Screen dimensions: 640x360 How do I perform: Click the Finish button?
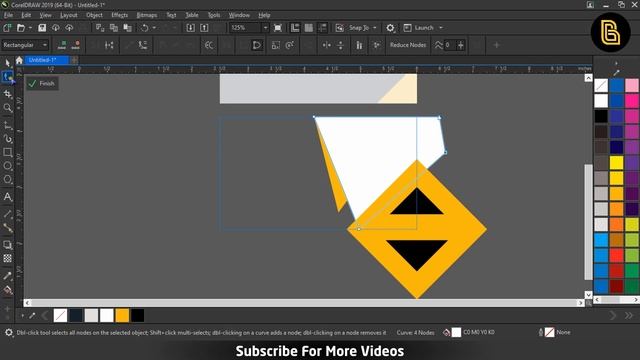click(x=42, y=83)
